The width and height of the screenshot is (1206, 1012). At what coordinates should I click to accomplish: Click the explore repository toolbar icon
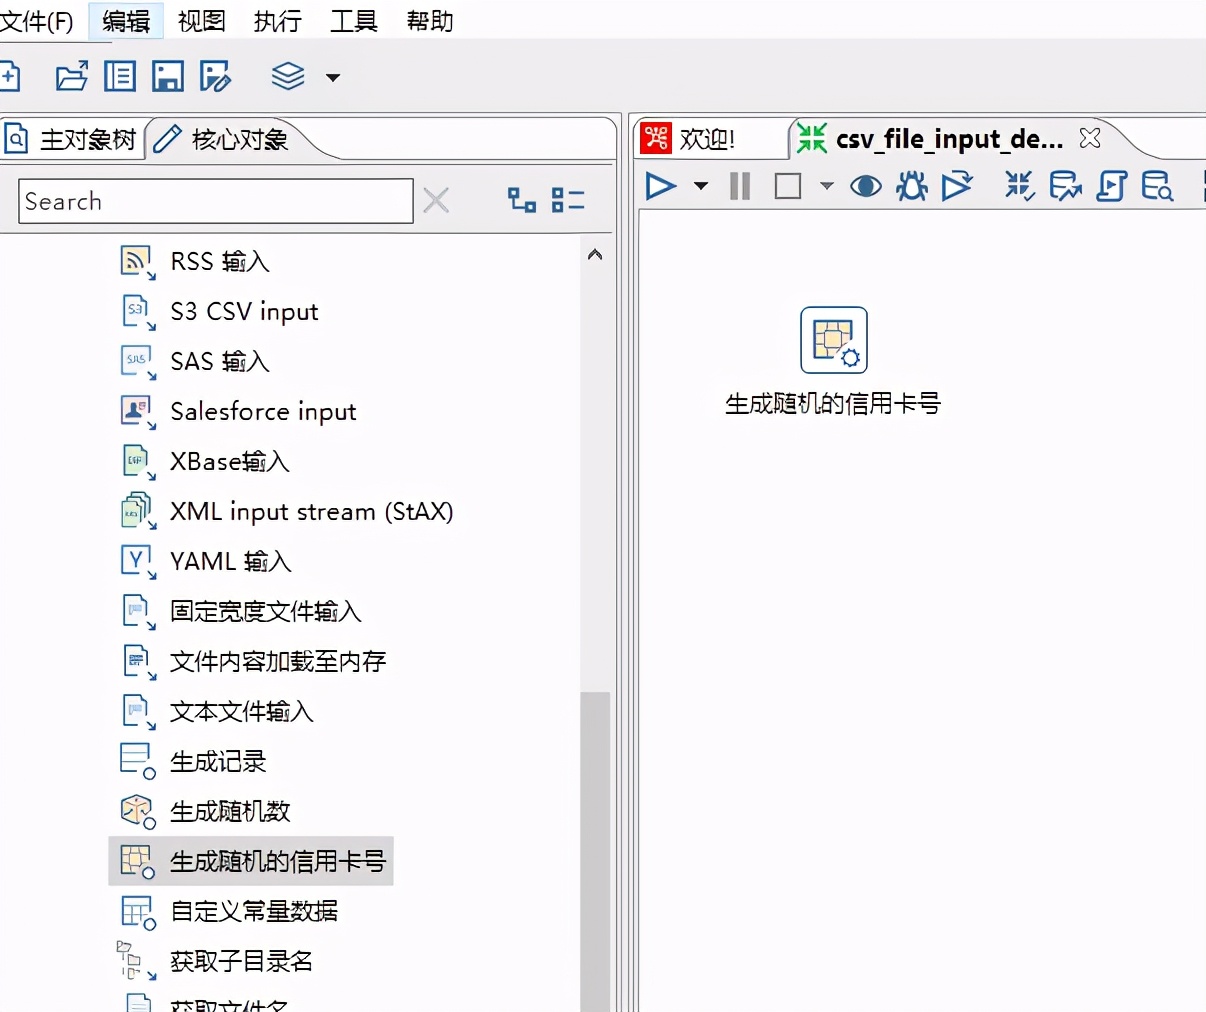[120, 76]
